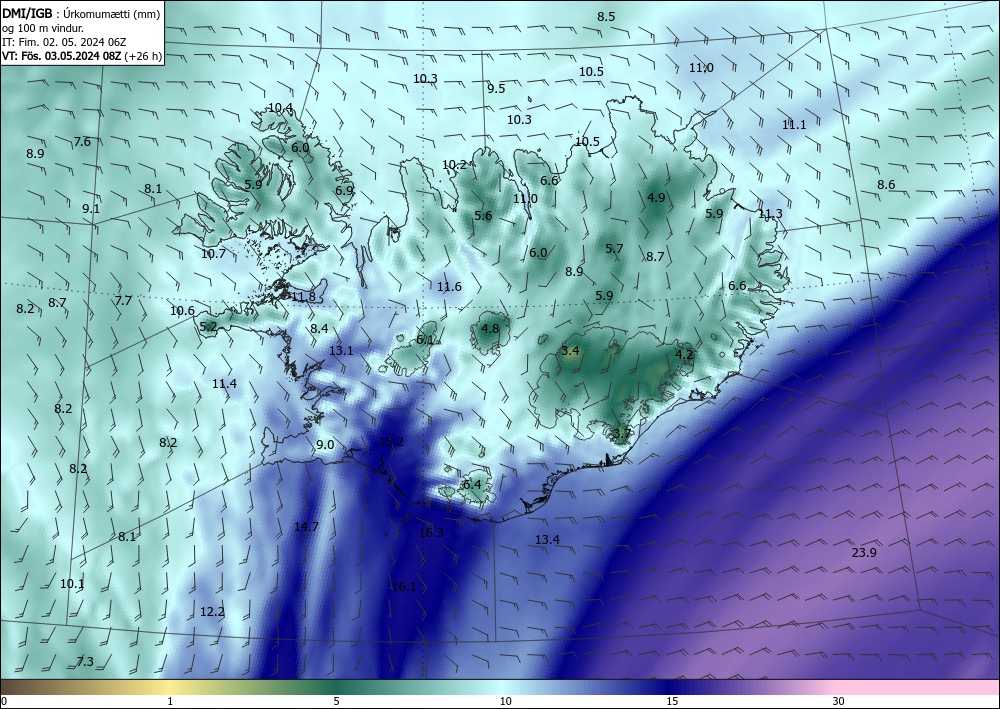Click the 7.7 value on the map
This screenshot has height=709, width=1000.
tap(123, 300)
